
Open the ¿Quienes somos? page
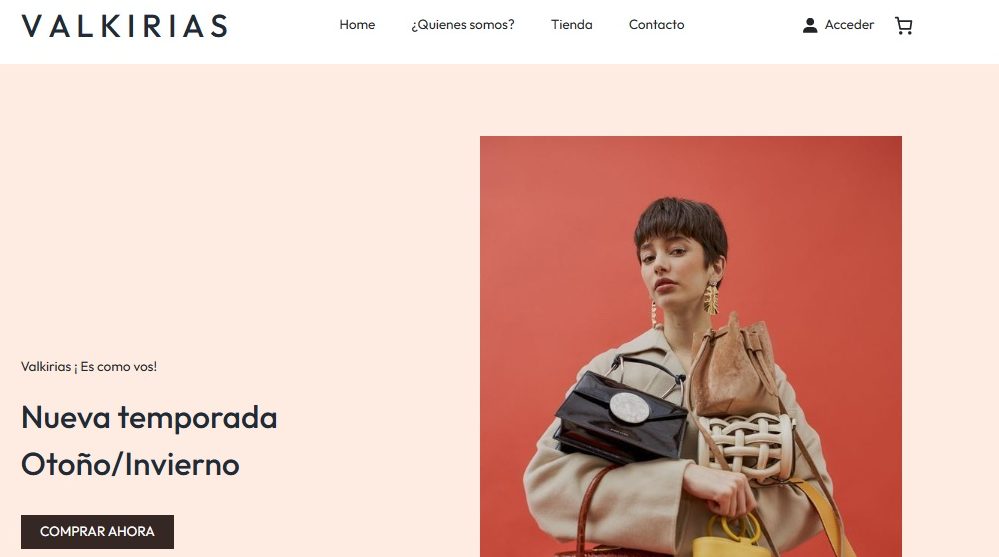pos(463,25)
